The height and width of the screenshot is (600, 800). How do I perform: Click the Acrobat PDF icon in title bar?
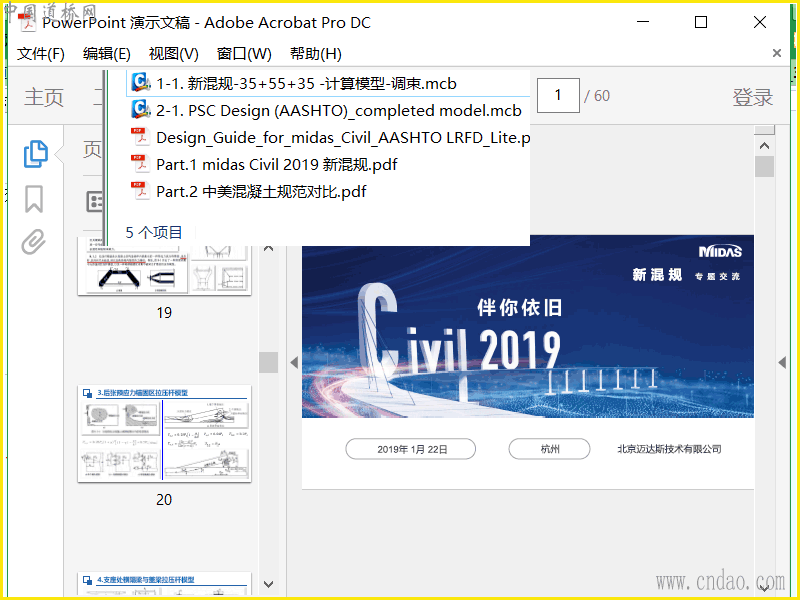27,22
